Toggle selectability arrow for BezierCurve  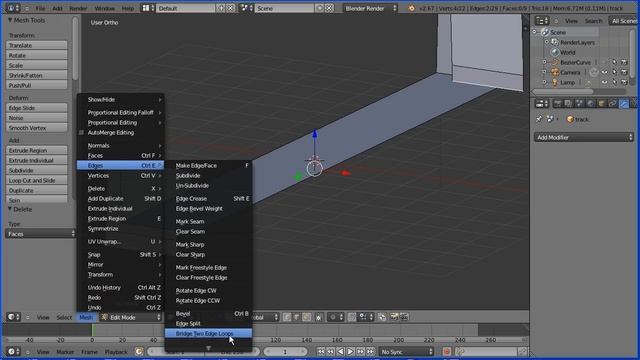click(x=614, y=62)
